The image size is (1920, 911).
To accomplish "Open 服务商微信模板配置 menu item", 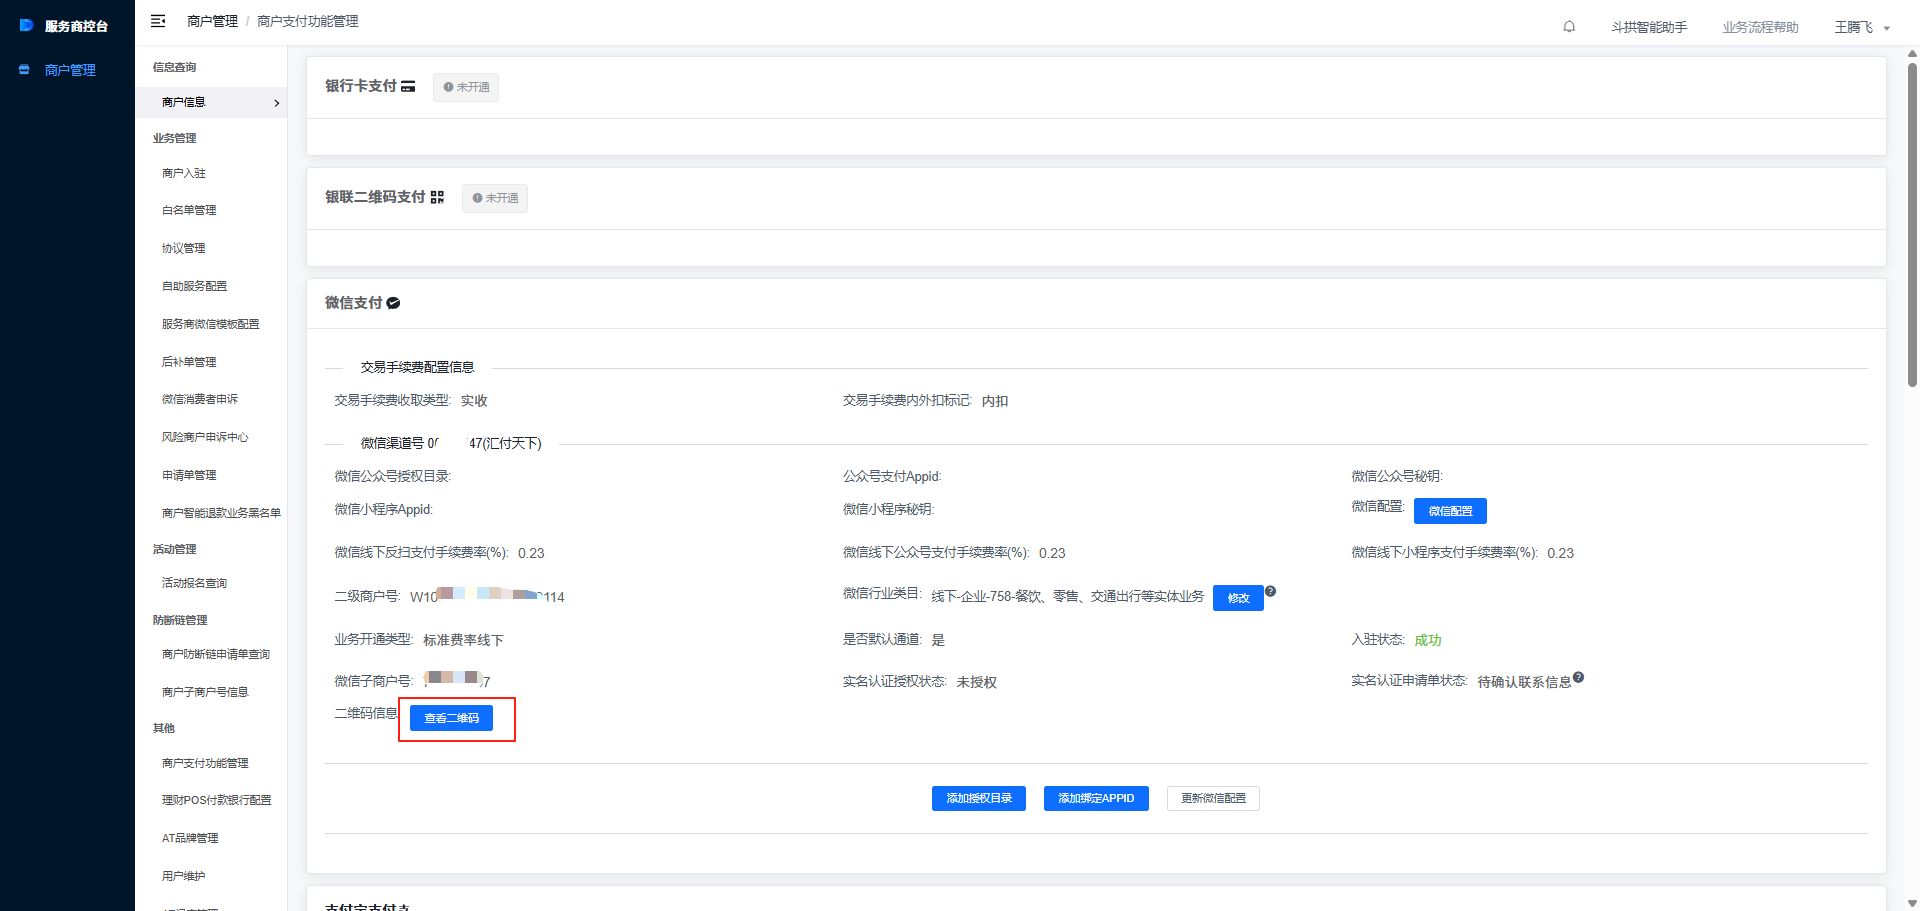I will [x=211, y=324].
